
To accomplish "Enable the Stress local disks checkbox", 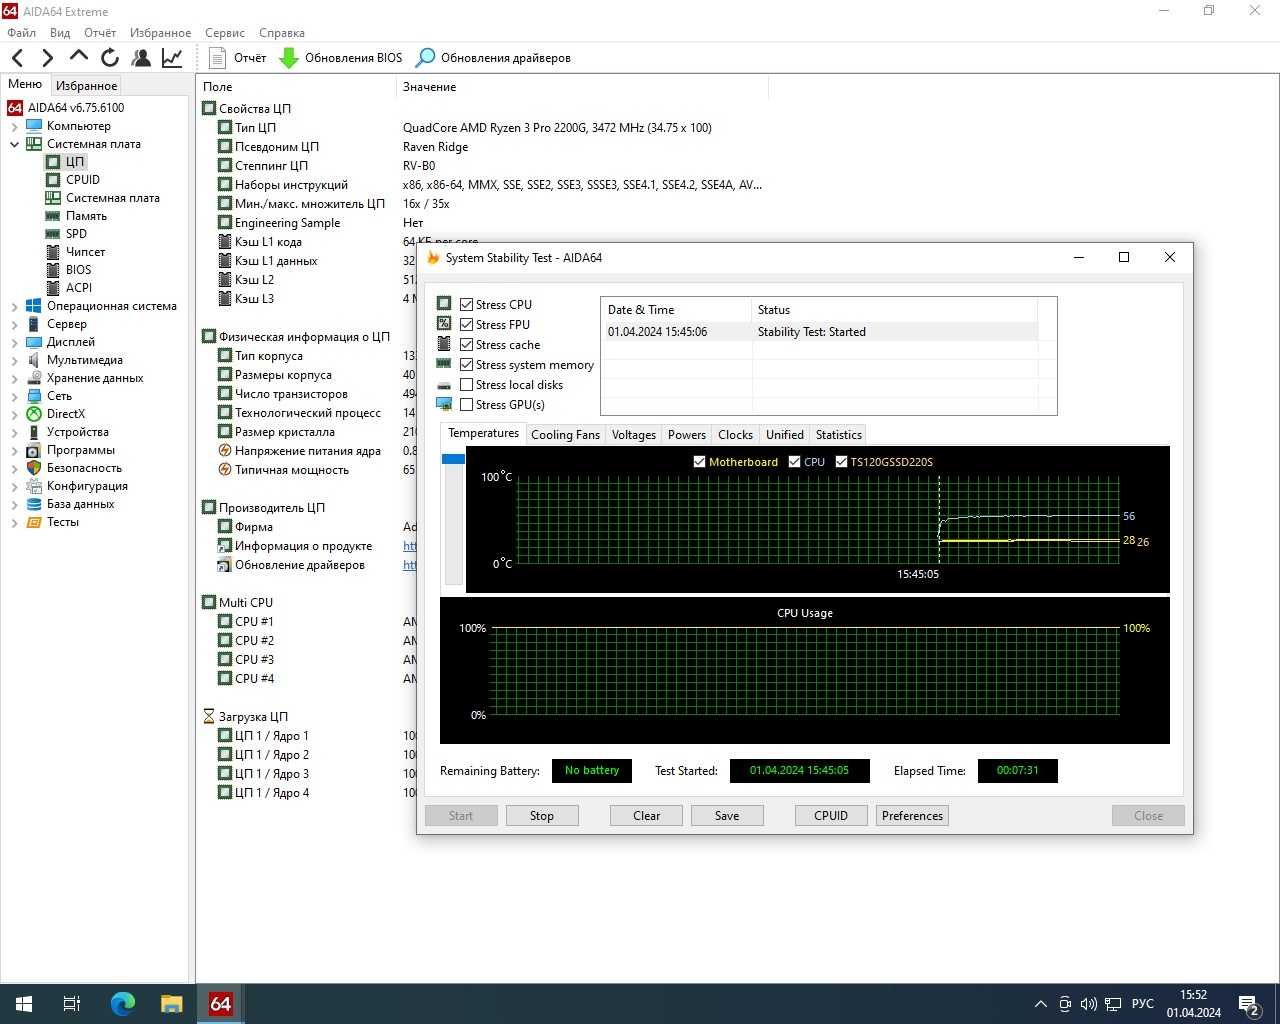I will [x=466, y=385].
